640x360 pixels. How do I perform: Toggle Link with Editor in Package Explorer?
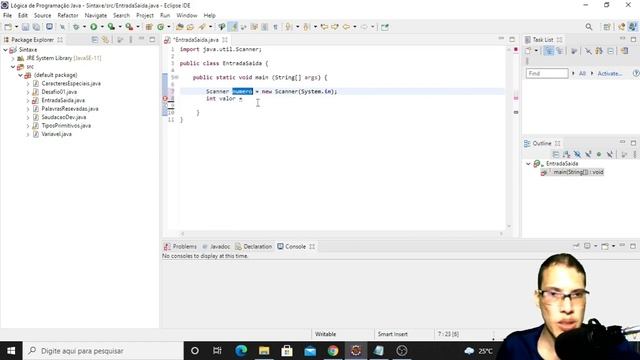pos(106,40)
